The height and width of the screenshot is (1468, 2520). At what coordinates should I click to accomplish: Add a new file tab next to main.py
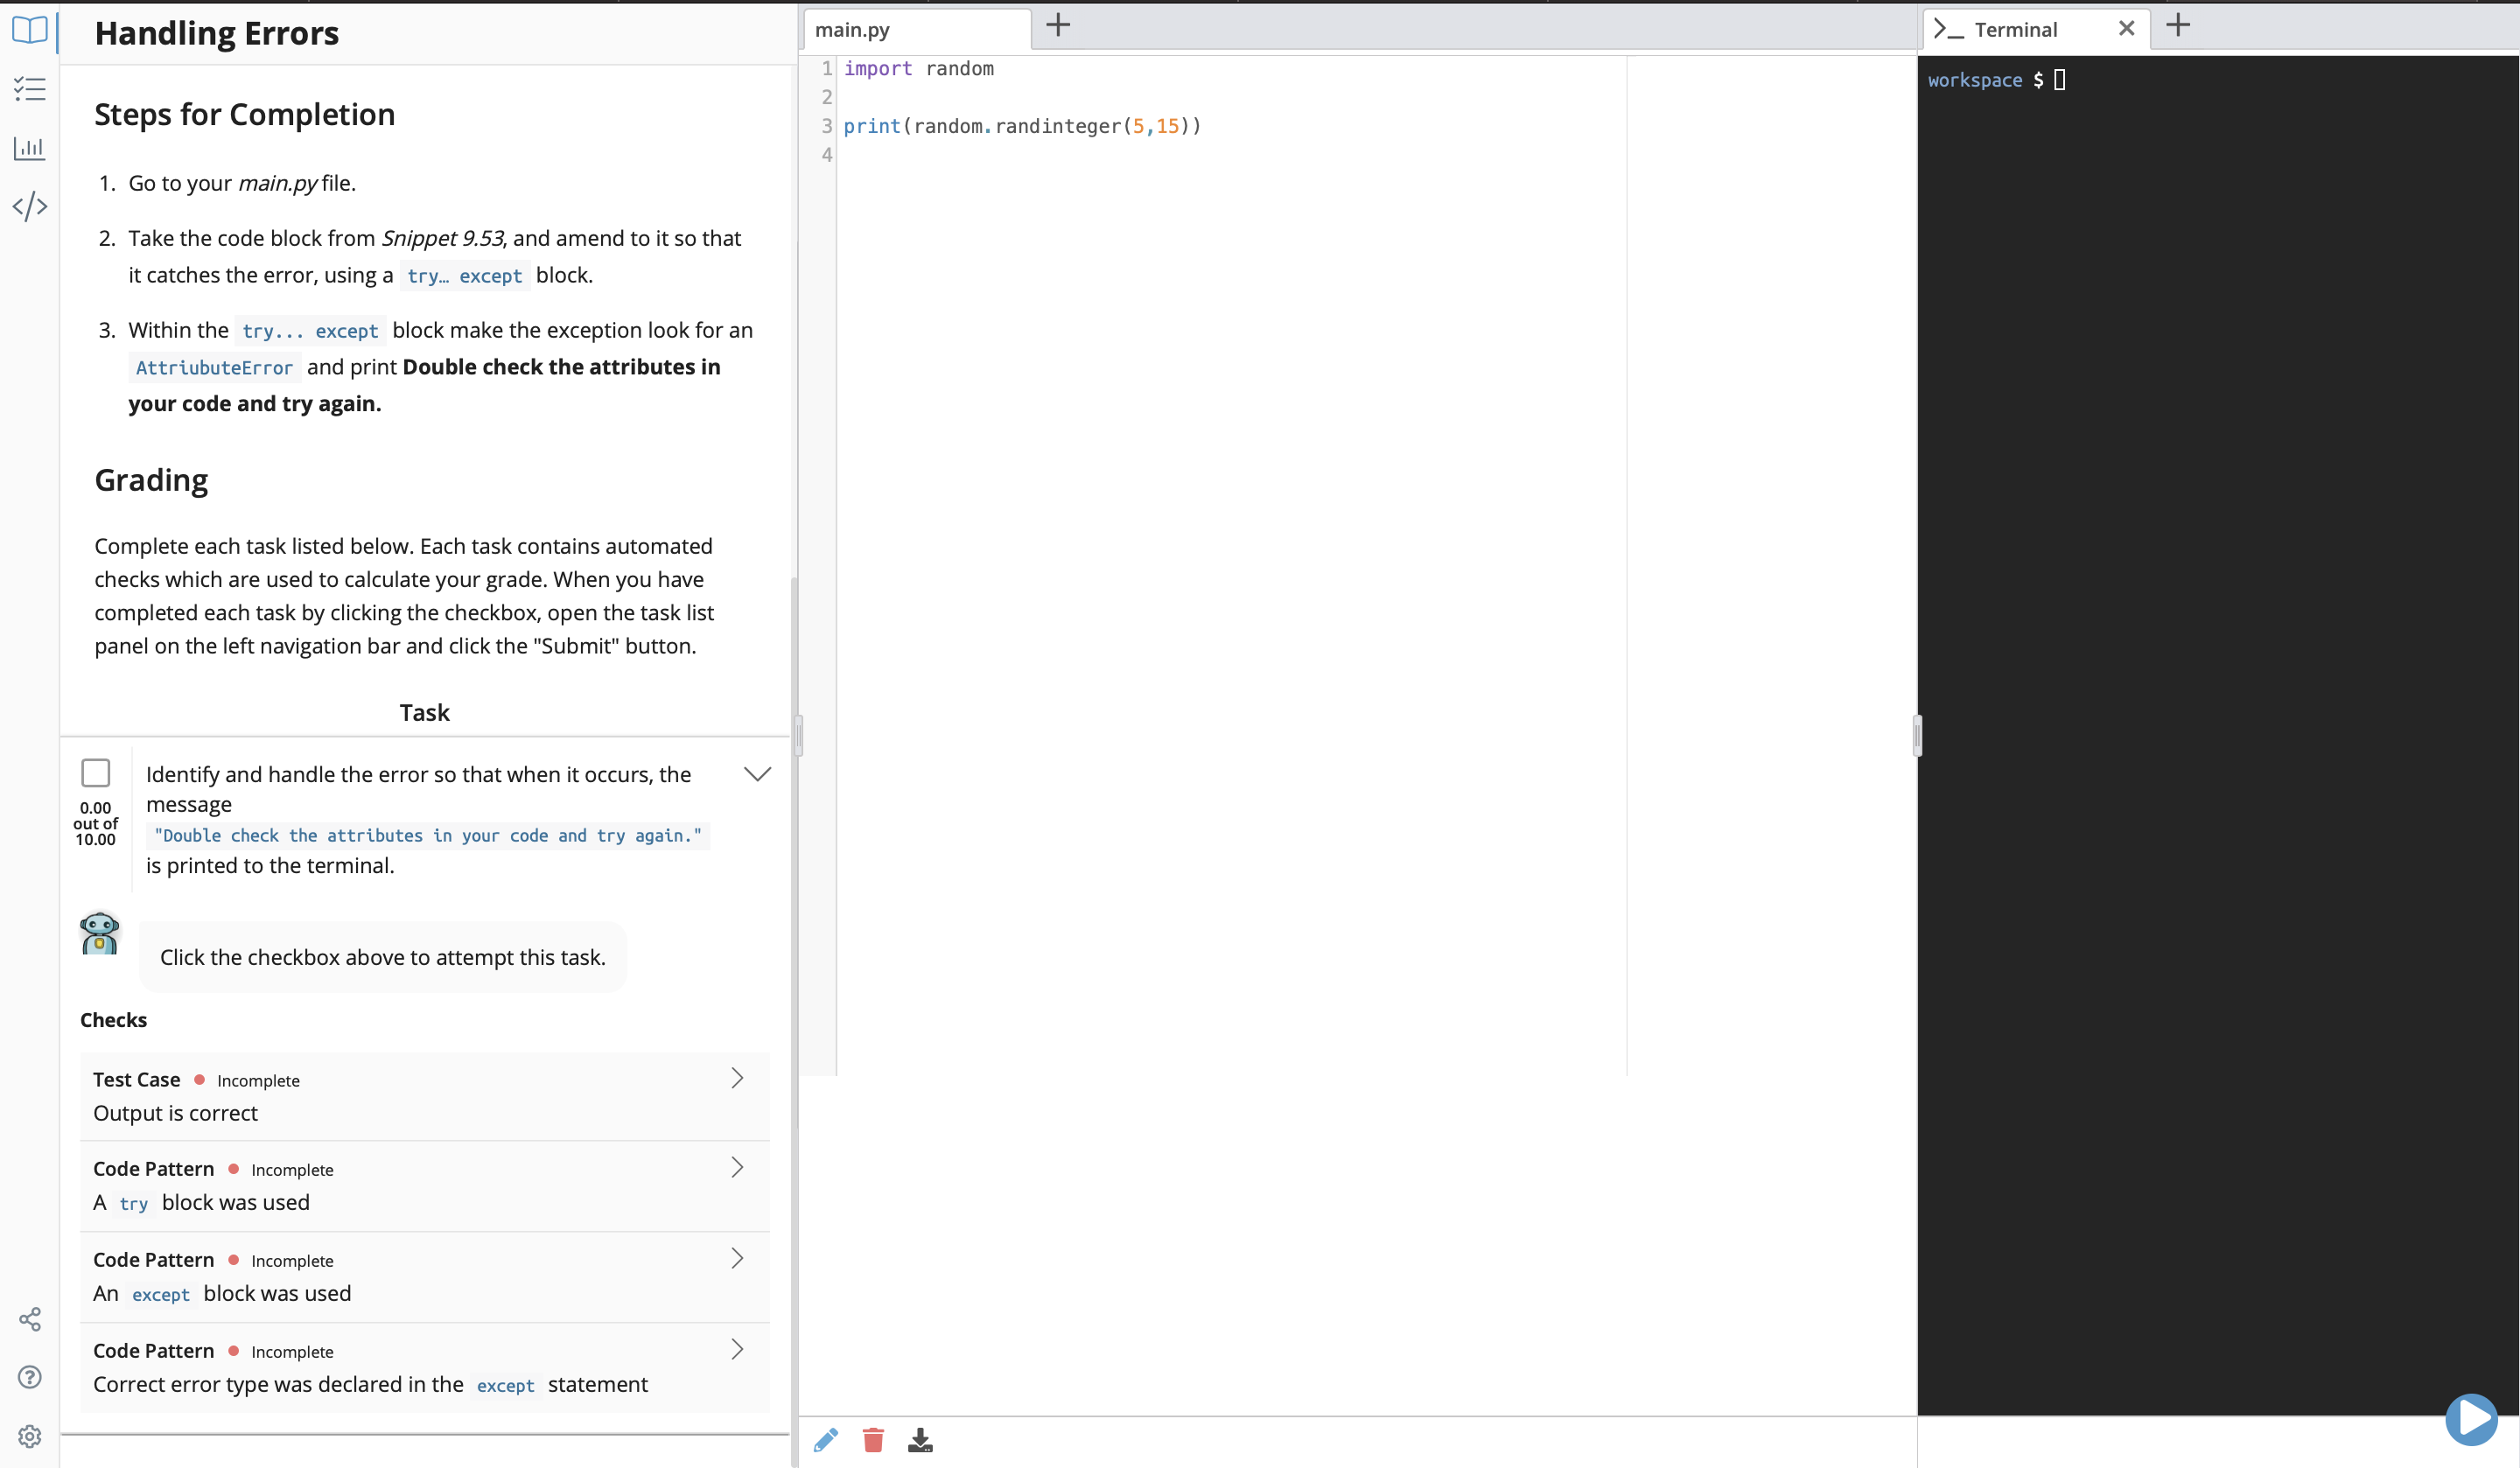(1058, 25)
